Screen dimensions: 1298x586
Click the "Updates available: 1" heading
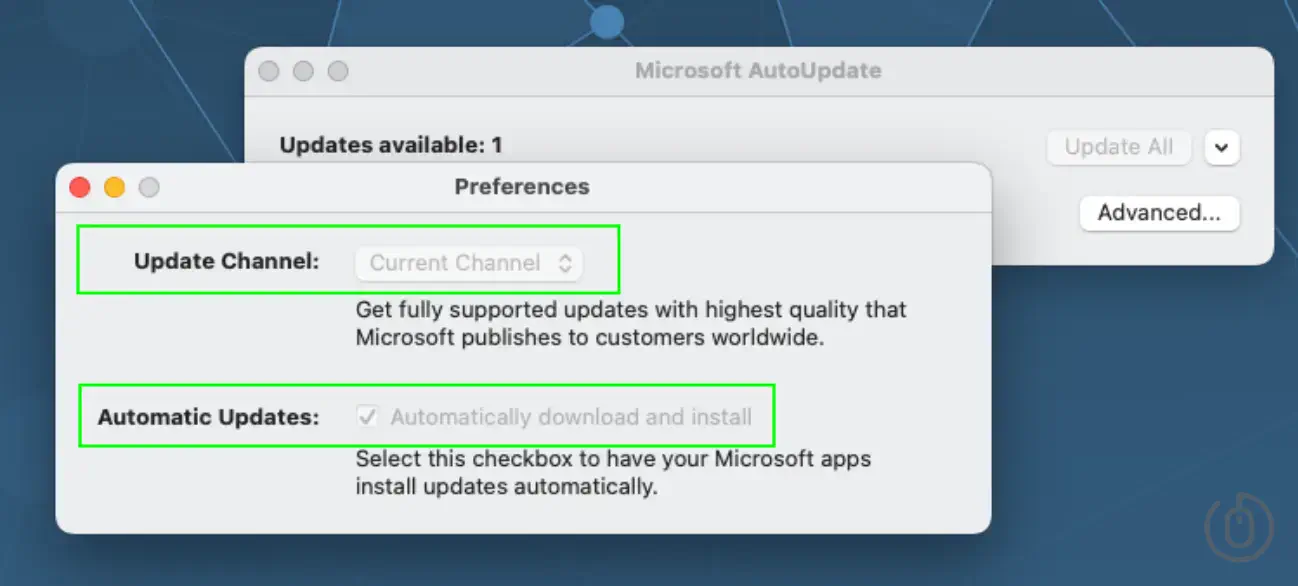tap(391, 145)
